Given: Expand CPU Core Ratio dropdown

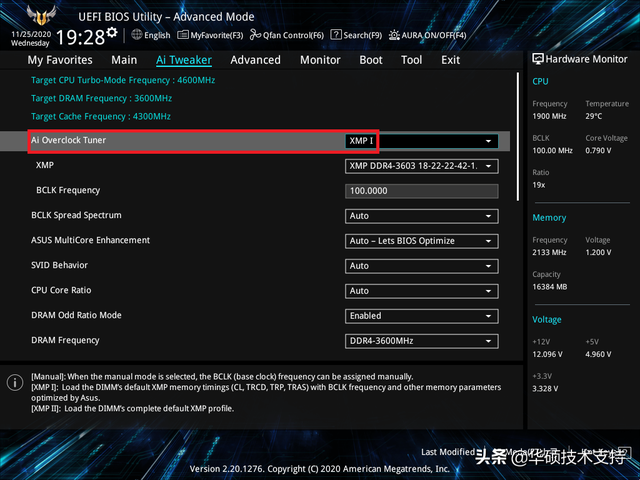Looking at the screenshot, I should [x=422, y=291].
